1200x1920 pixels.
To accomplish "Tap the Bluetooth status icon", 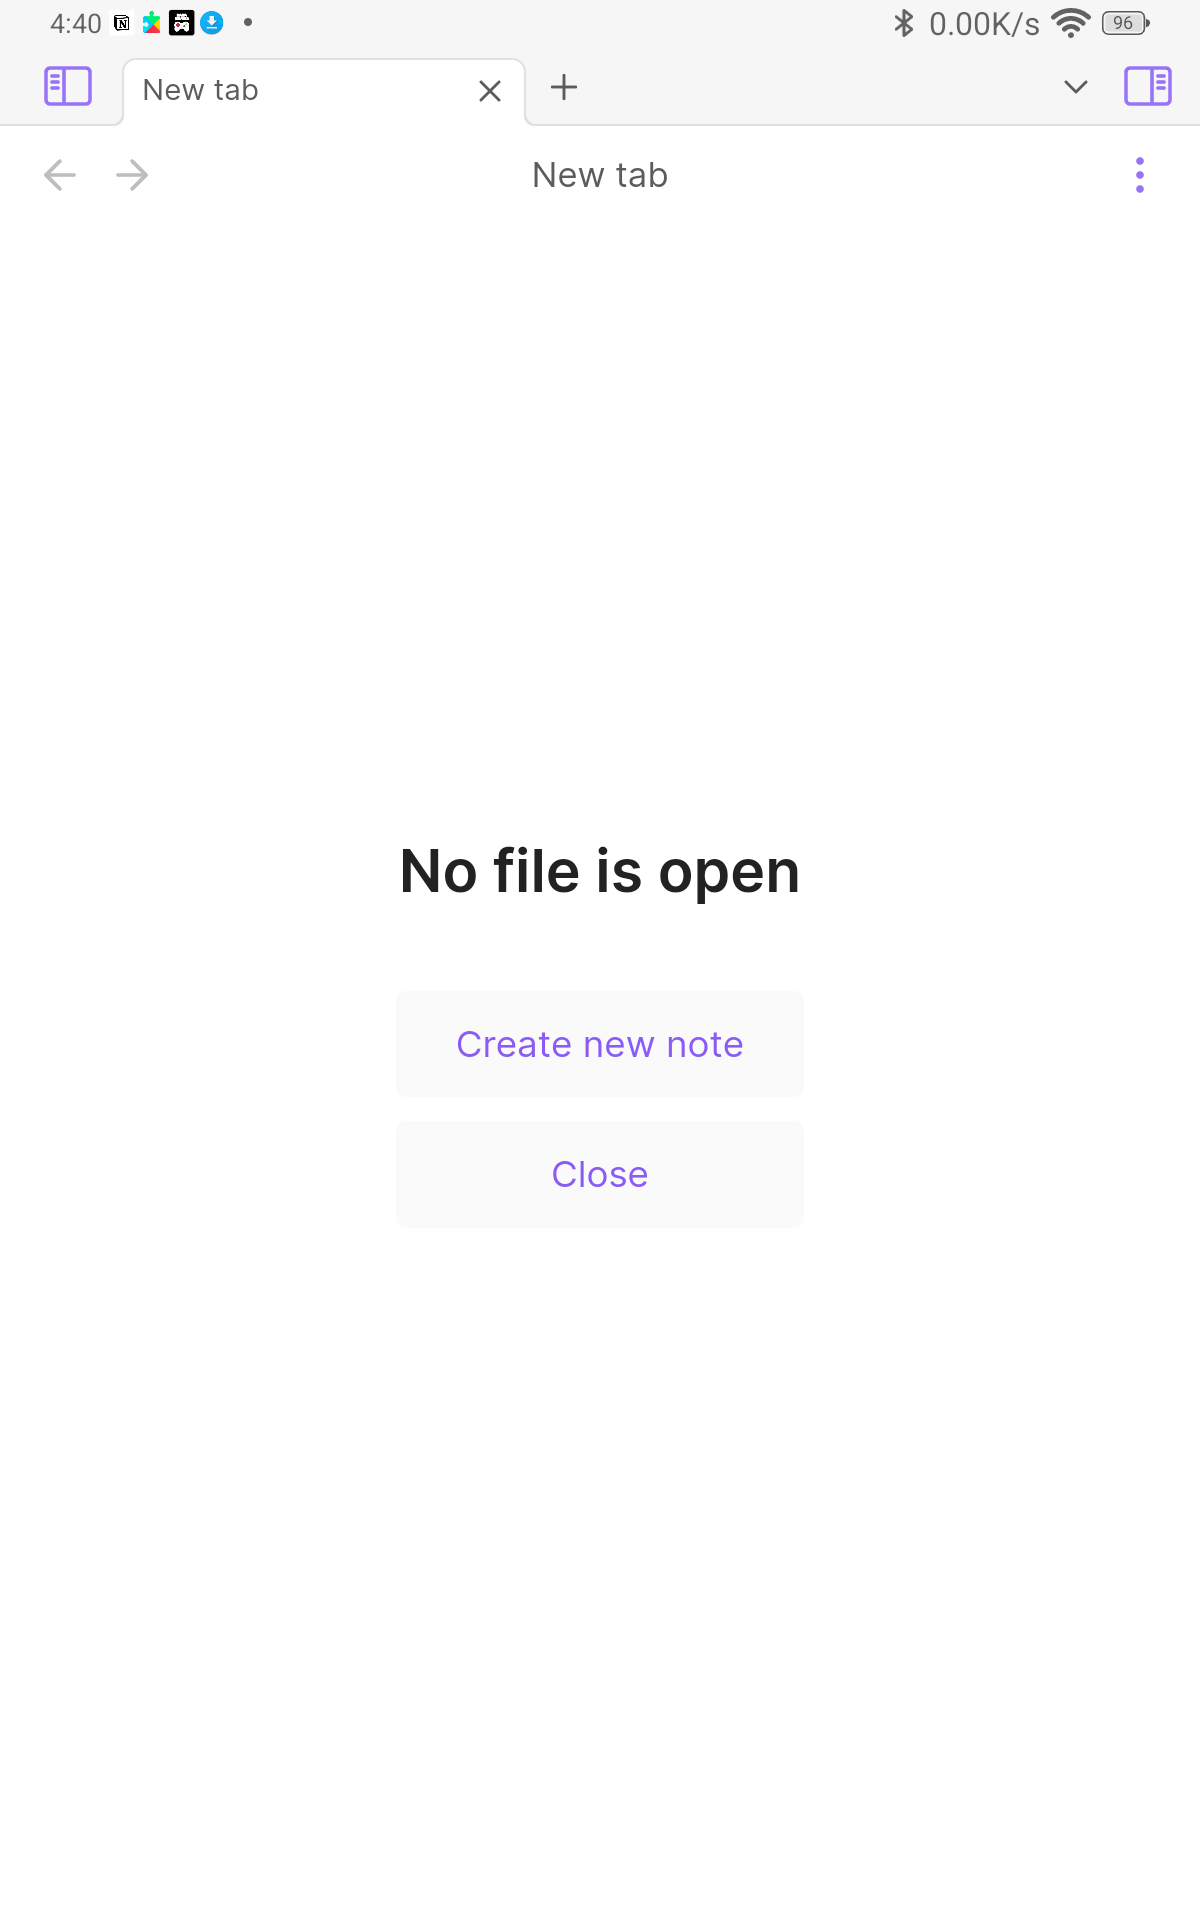I will [x=904, y=23].
